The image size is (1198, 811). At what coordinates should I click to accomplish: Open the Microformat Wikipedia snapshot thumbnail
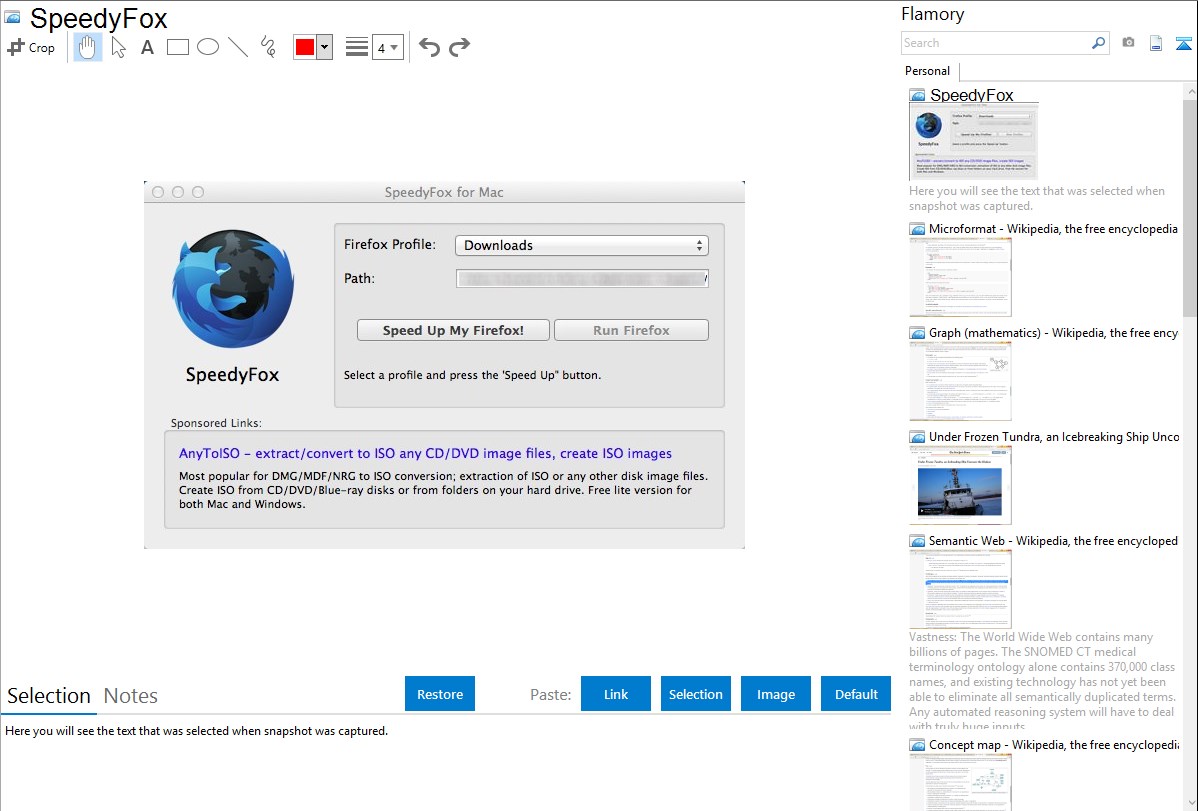pos(960,277)
